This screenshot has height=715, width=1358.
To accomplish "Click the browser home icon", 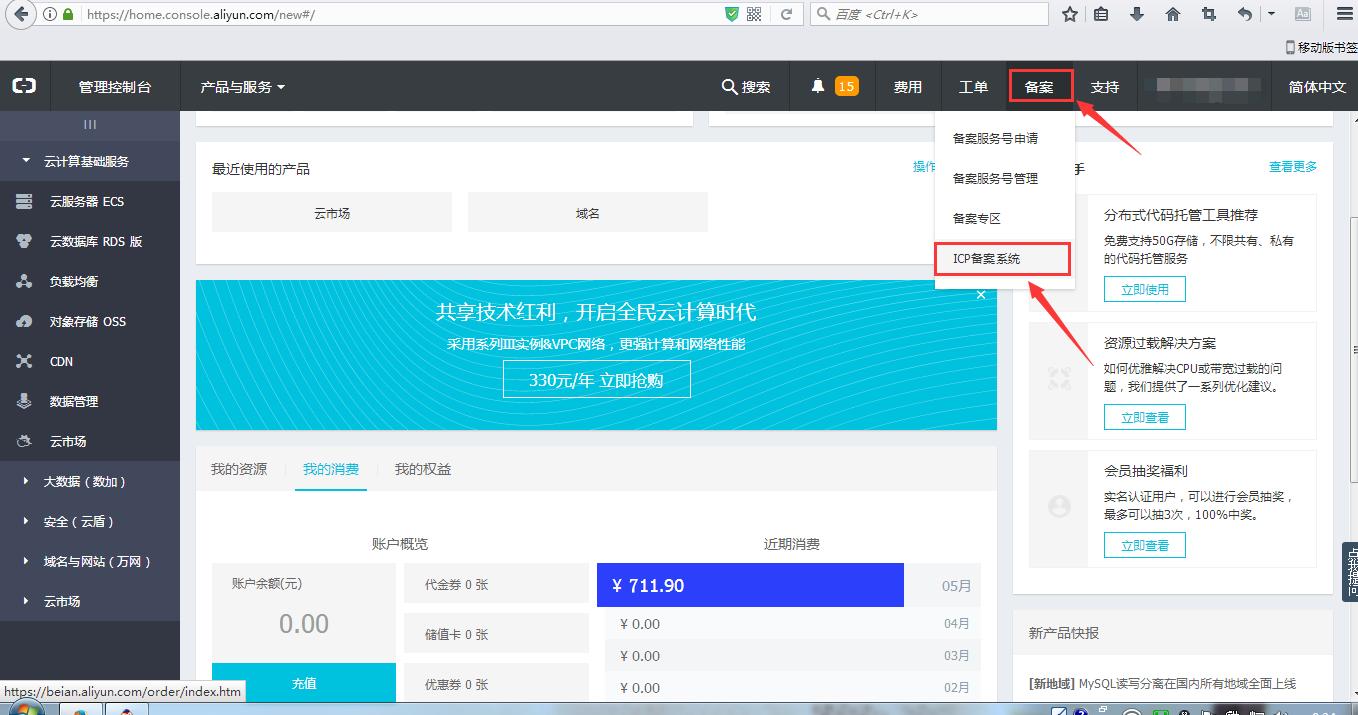I will tap(1173, 14).
